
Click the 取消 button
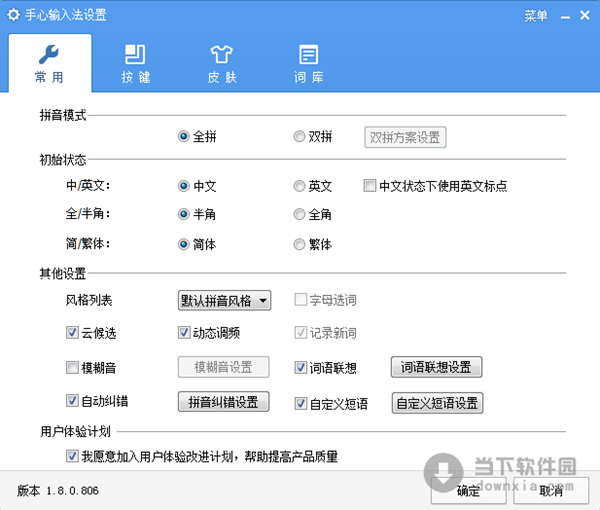(x=551, y=490)
